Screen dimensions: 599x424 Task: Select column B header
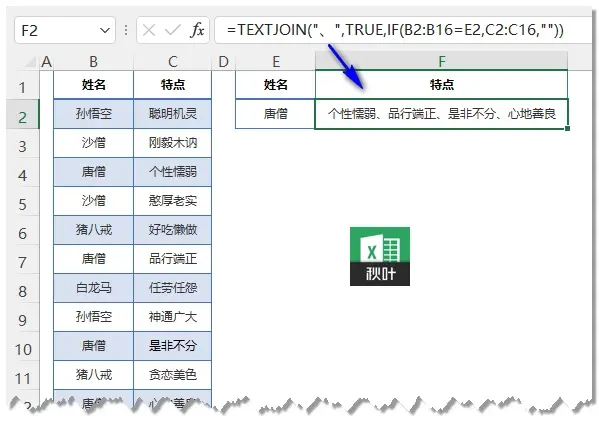pyautogui.click(x=94, y=62)
